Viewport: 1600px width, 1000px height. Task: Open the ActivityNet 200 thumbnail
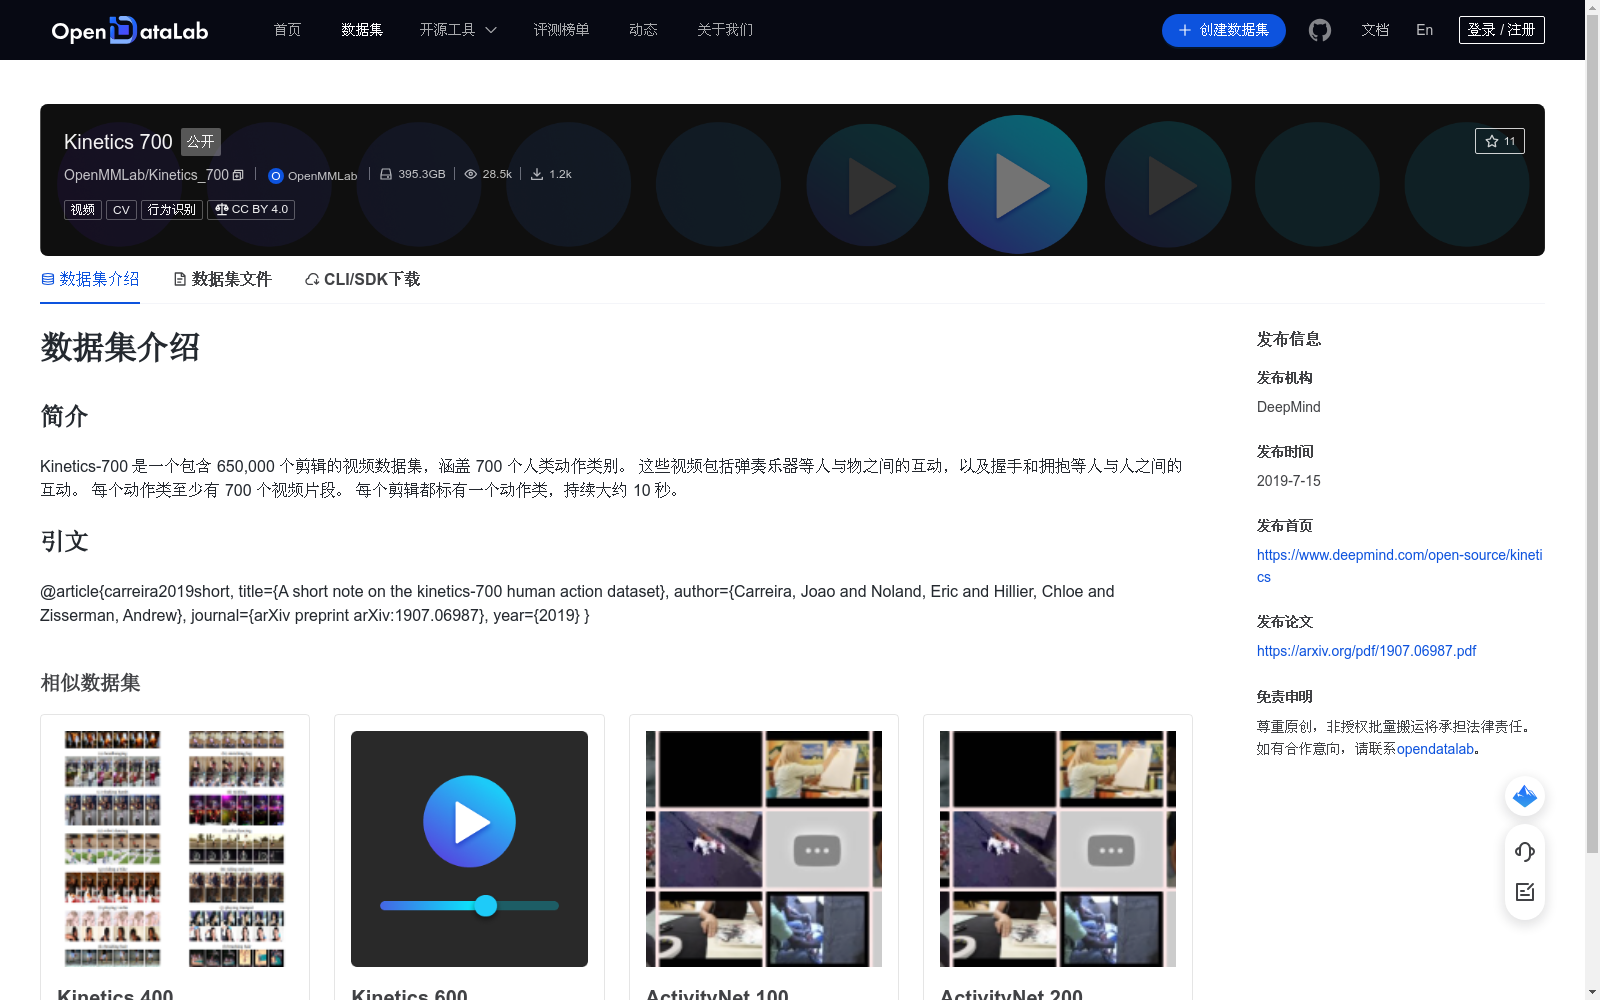coord(1058,849)
